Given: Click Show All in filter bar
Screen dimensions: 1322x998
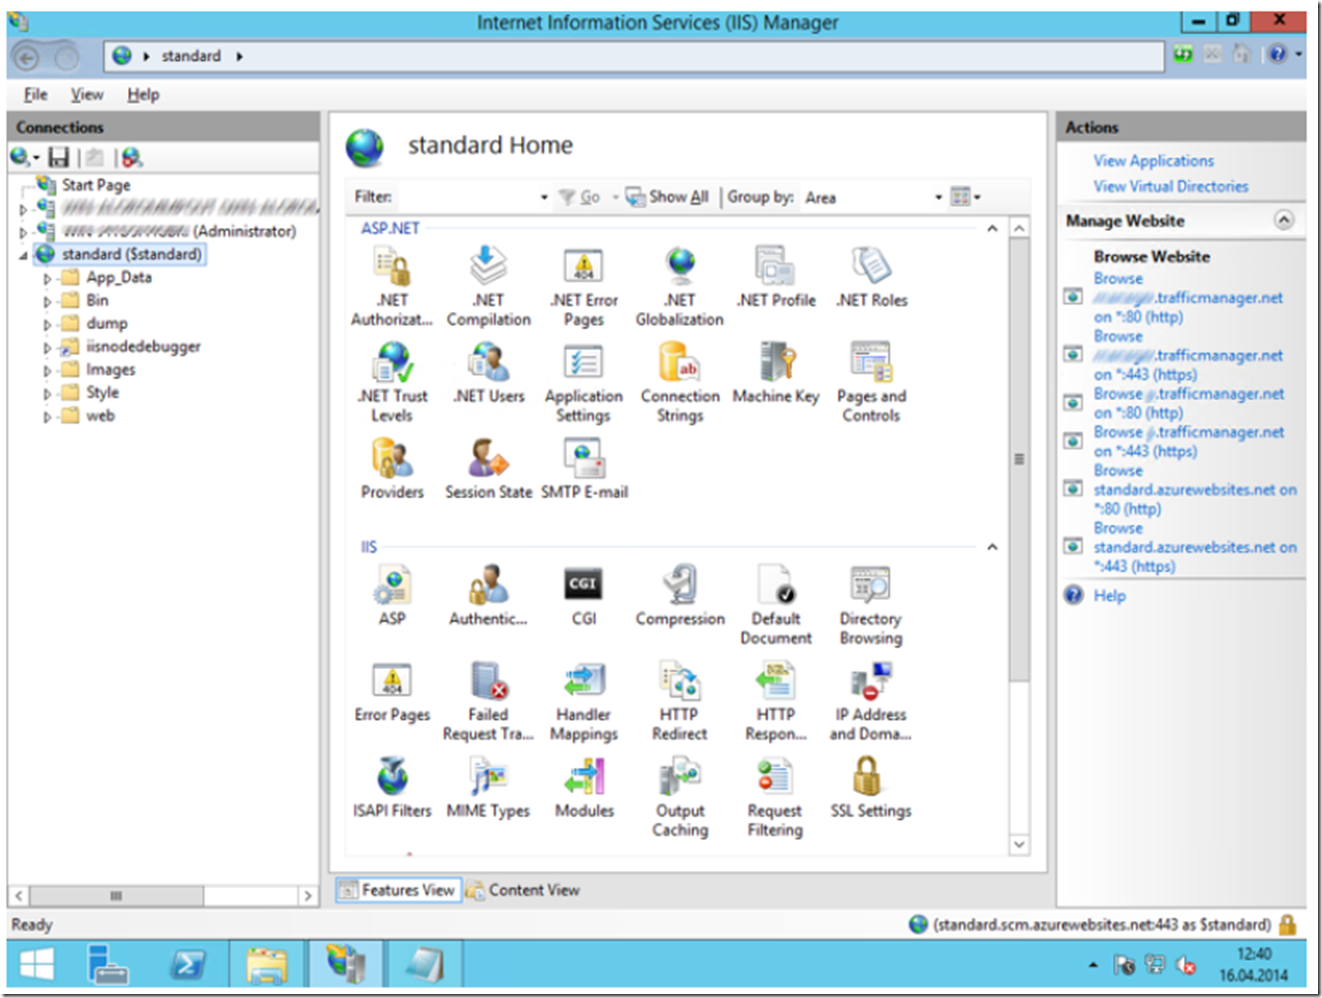Looking at the screenshot, I should coord(667,197).
